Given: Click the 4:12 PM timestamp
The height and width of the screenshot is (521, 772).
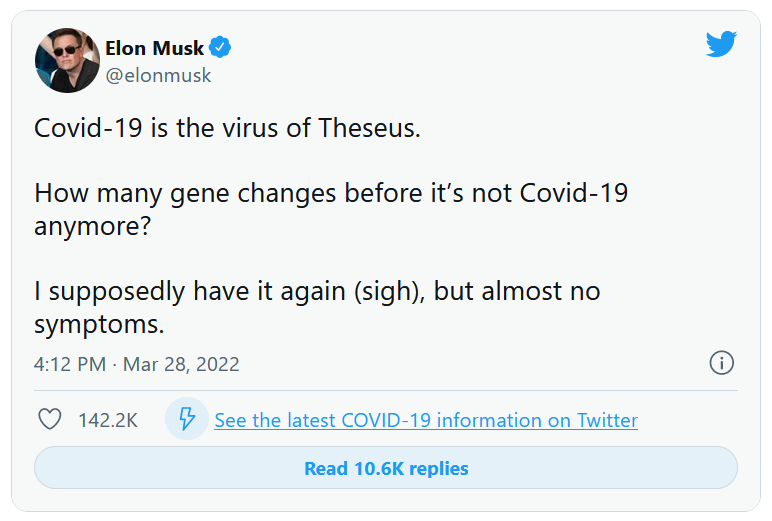Looking at the screenshot, I should (x=69, y=364).
